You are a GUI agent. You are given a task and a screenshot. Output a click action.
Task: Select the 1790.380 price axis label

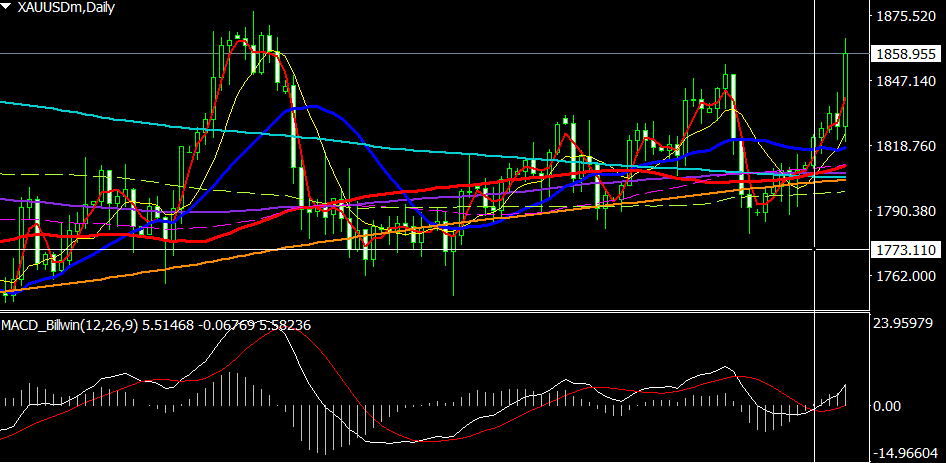pyautogui.click(x=905, y=211)
